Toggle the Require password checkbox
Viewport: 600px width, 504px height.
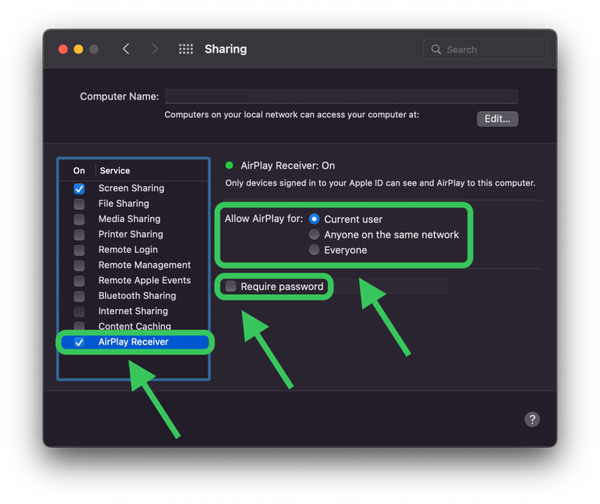231,287
